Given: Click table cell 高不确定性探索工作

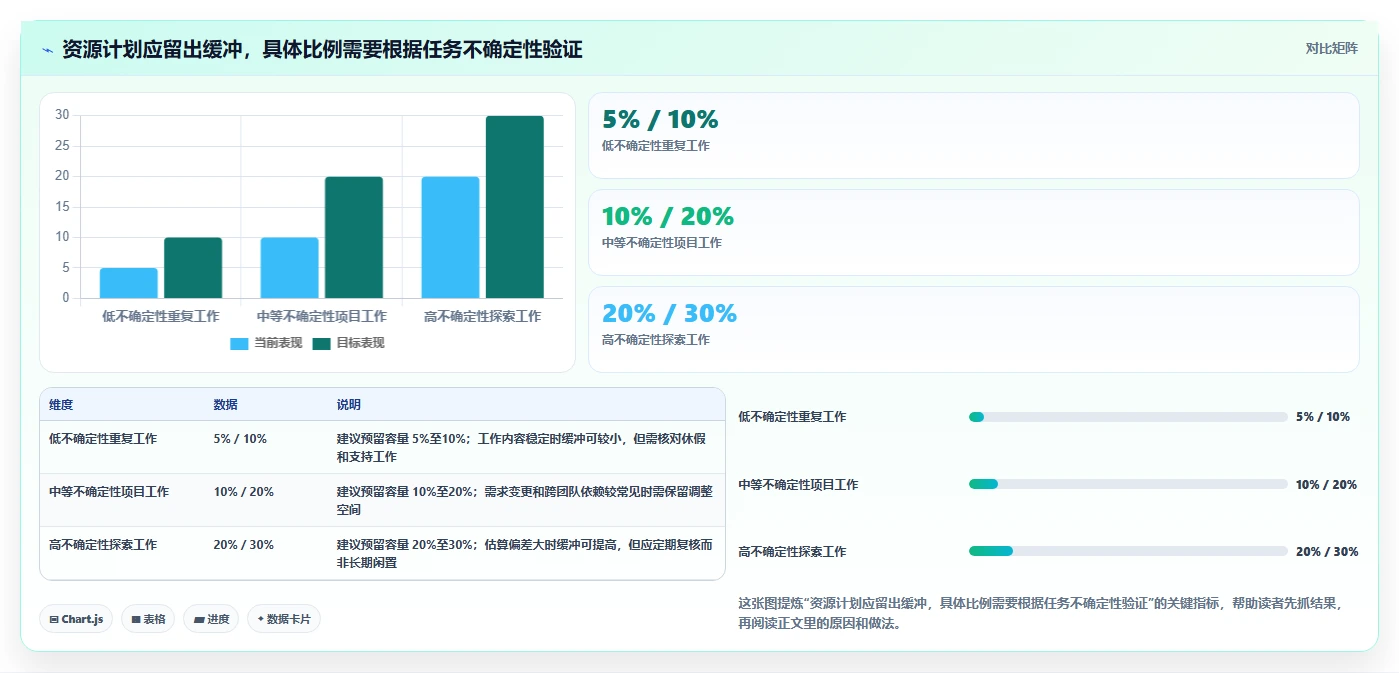Looking at the screenshot, I should pyautogui.click(x=103, y=545).
